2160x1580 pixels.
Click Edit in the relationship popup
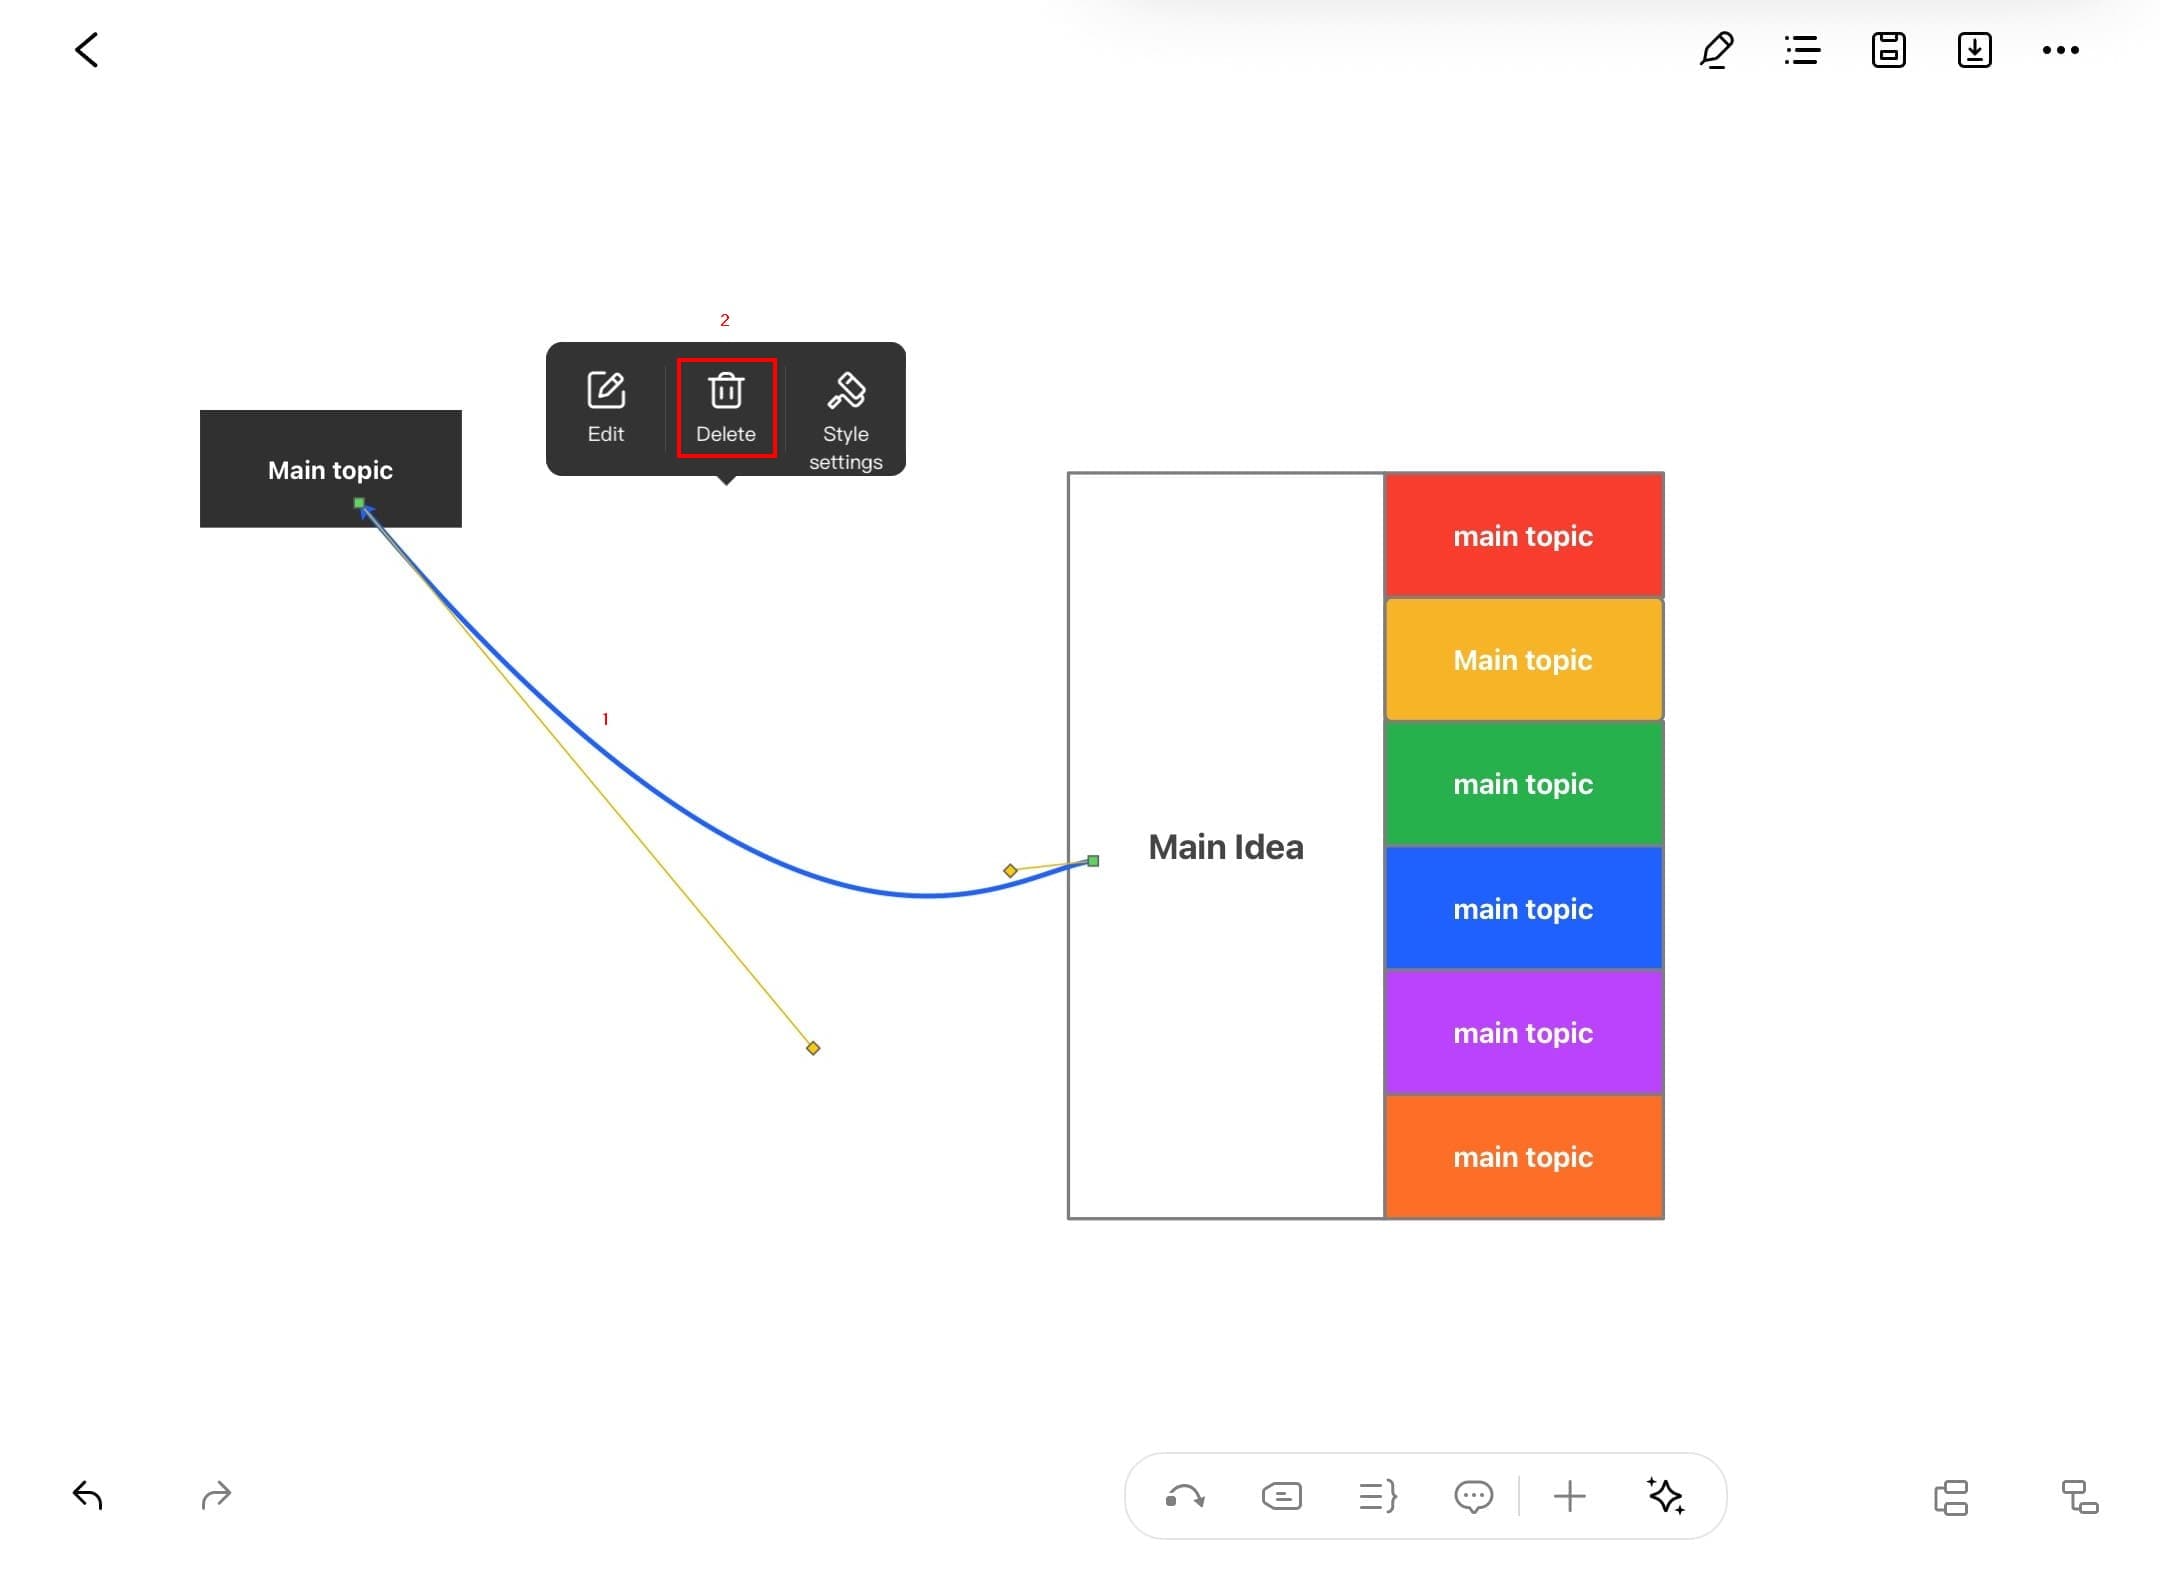point(606,407)
